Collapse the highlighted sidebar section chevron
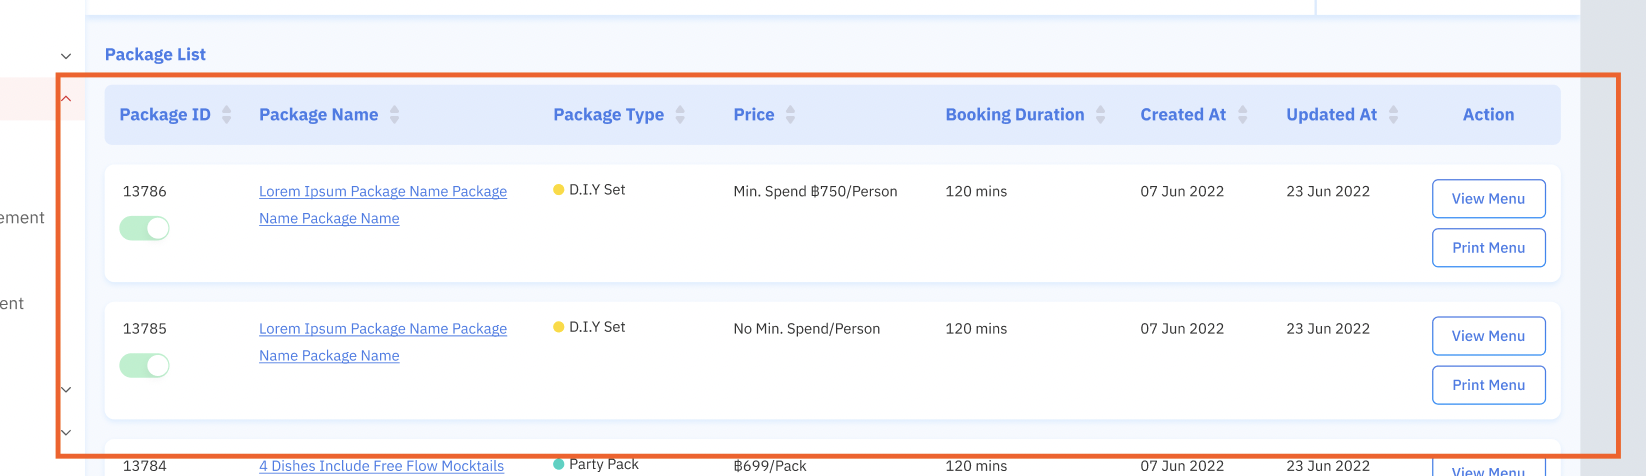Viewport: 1646px width, 476px height. 66,99
